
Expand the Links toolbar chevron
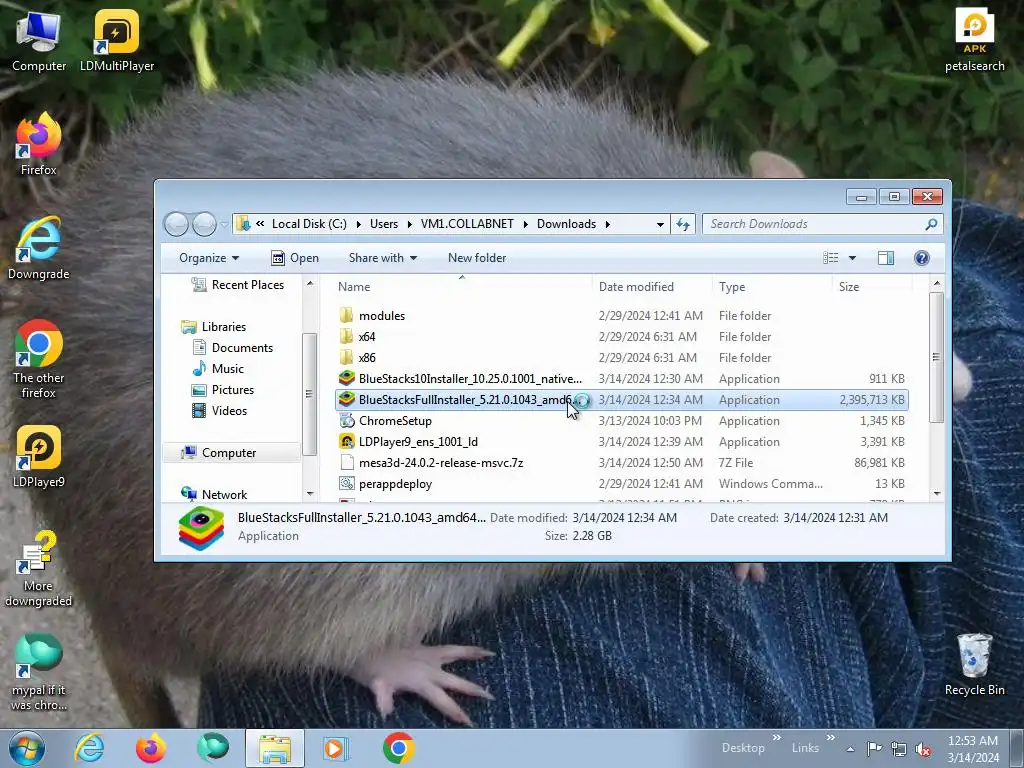coord(830,738)
